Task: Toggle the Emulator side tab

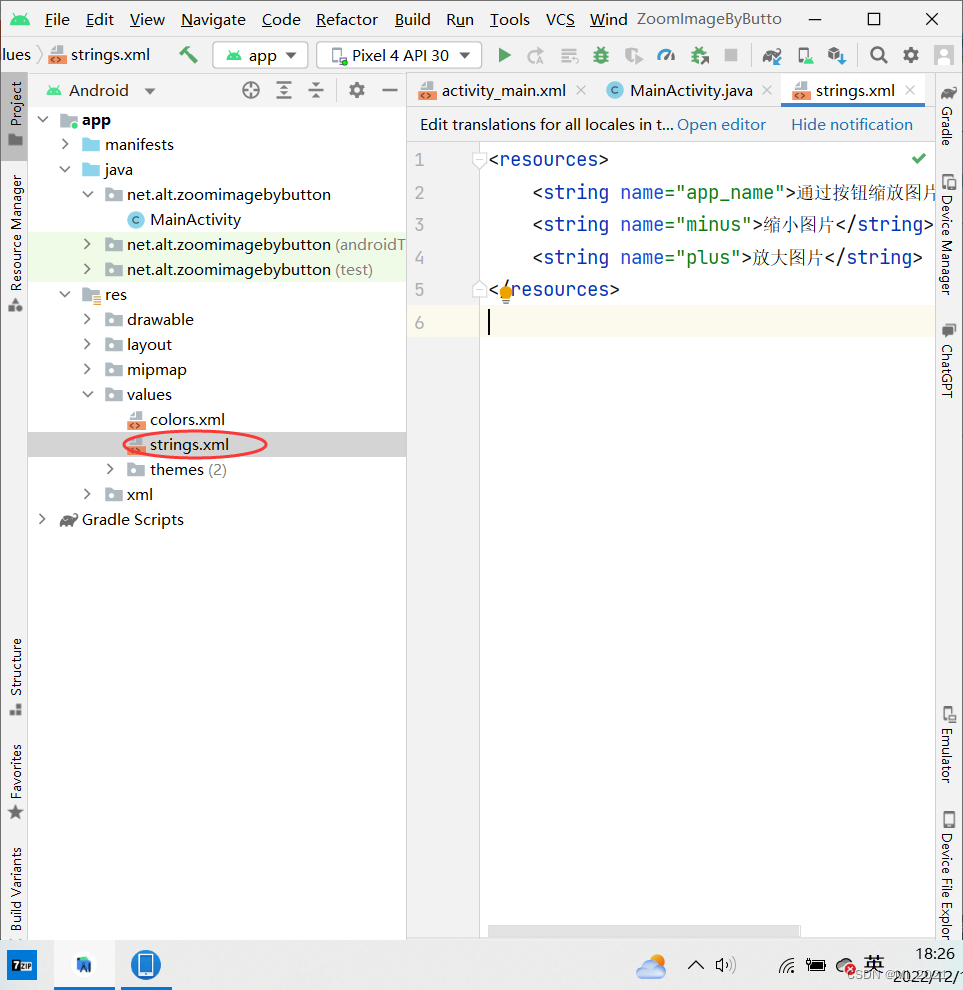Action: pos(947,745)
